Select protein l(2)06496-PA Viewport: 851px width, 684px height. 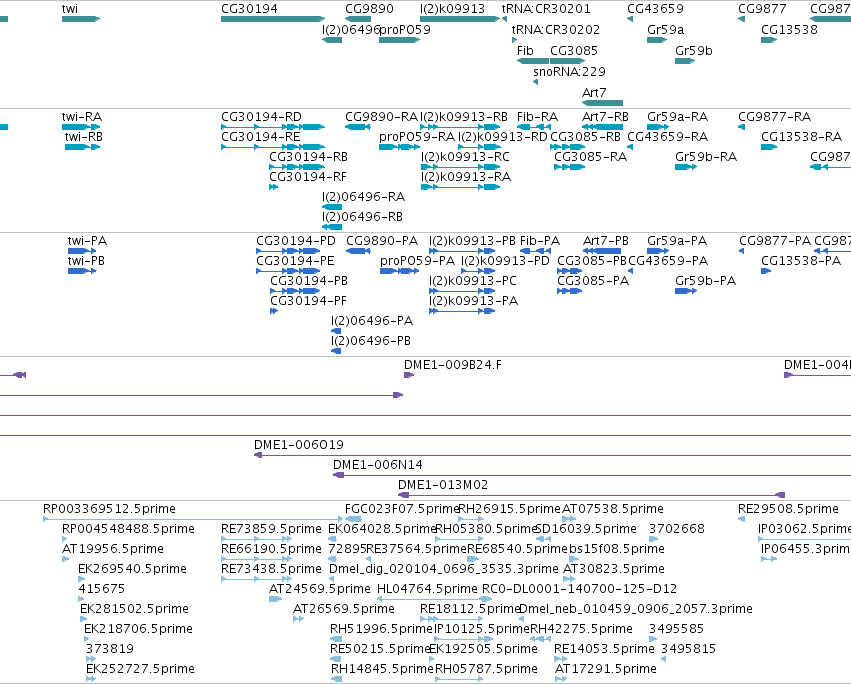336,331
